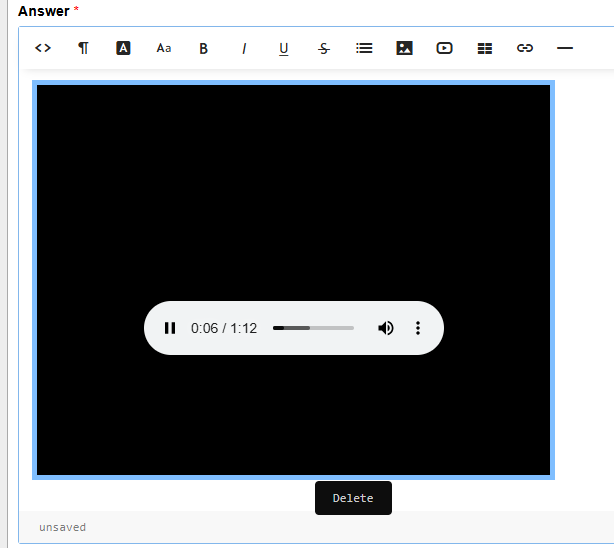This screenshot has width=614, height=548.
Task: Toggle bold formatting
Action: point(204,48)
